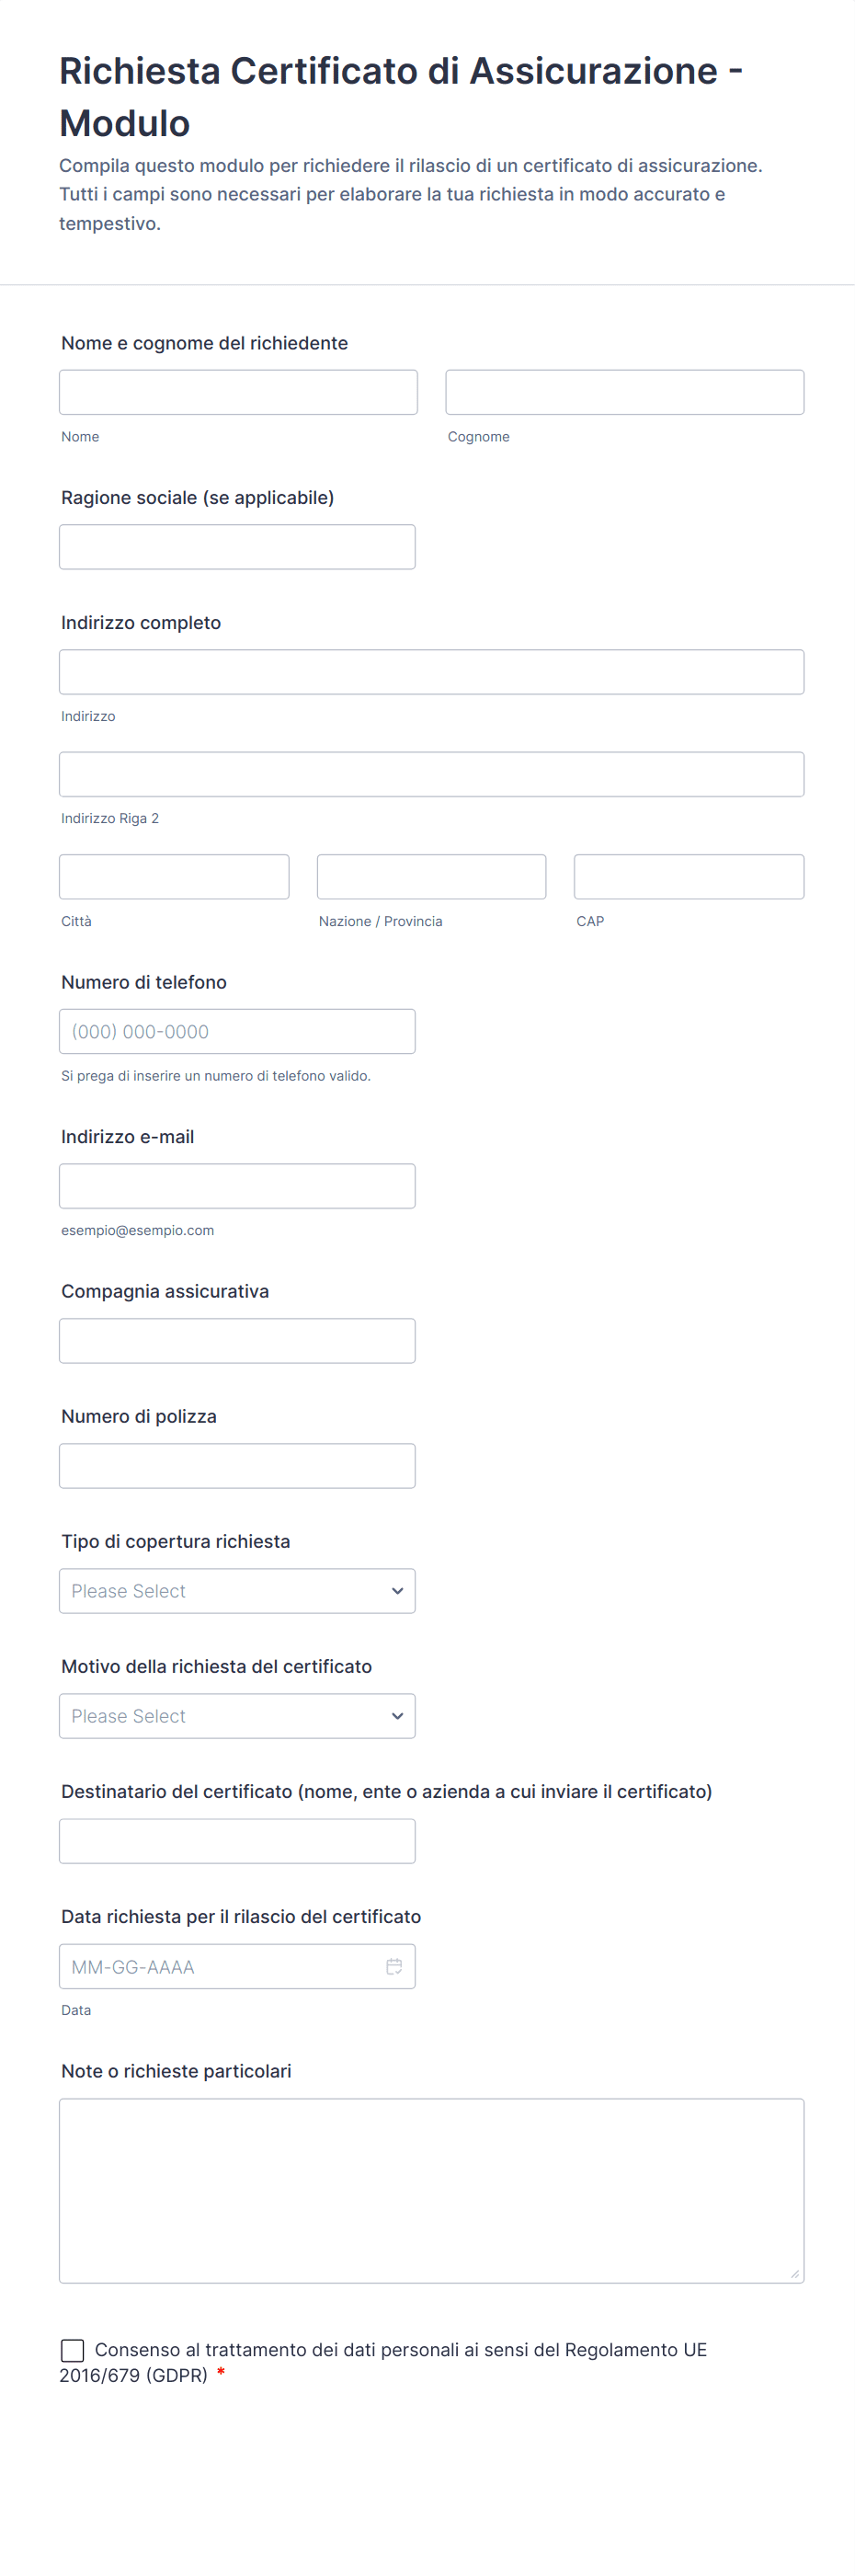Click the Nome input field
Screen dimensions: 855x2576
click(x=238, y=392)
